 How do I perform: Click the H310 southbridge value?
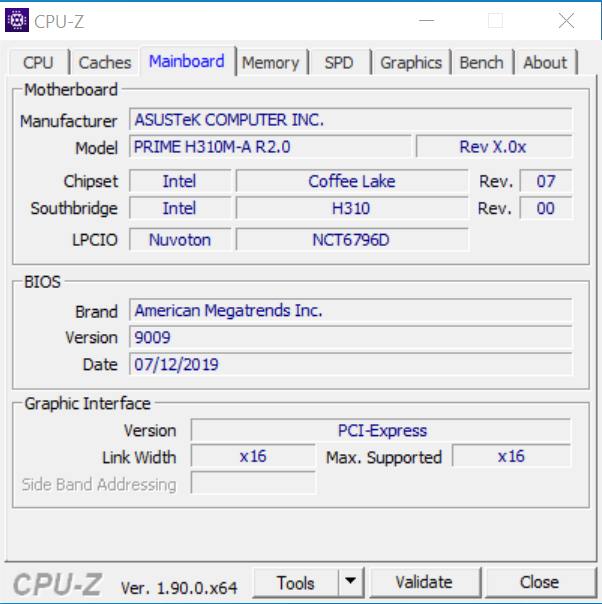(x=352, y=208)
